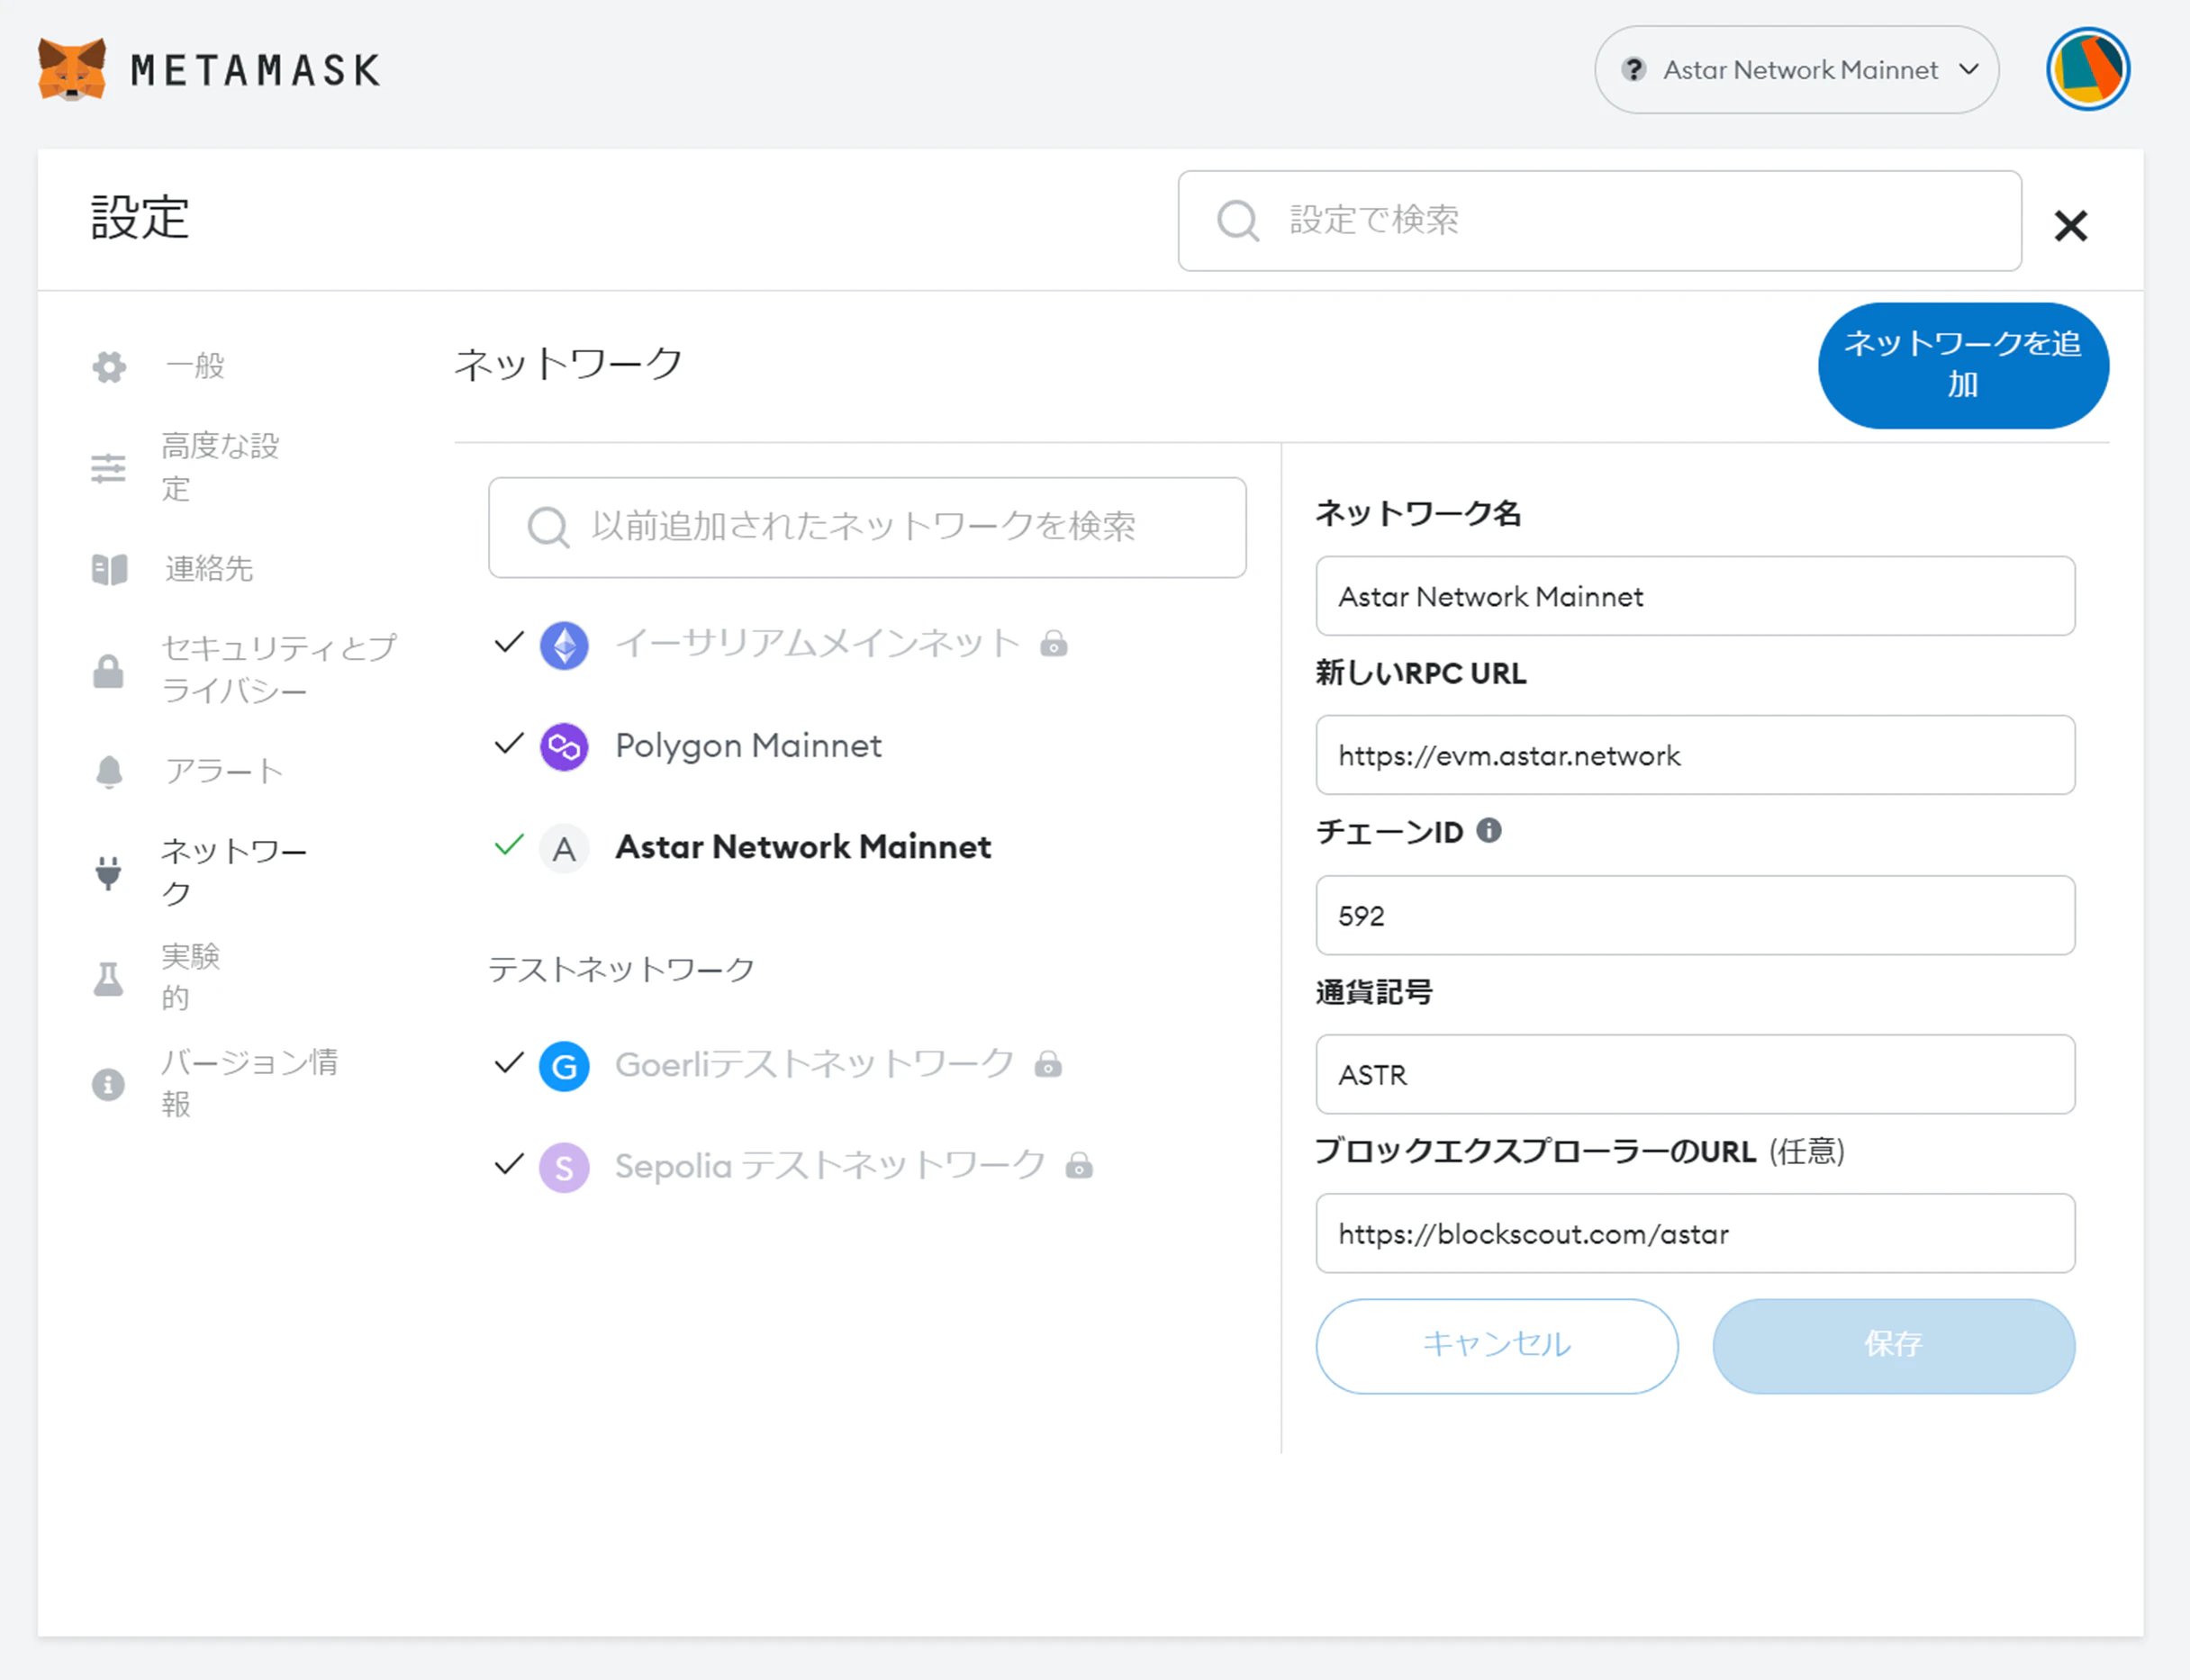Click the info icon for バージョン情報
The height and width of the screenshot is (1680, 2190).
click(108, 1084)
